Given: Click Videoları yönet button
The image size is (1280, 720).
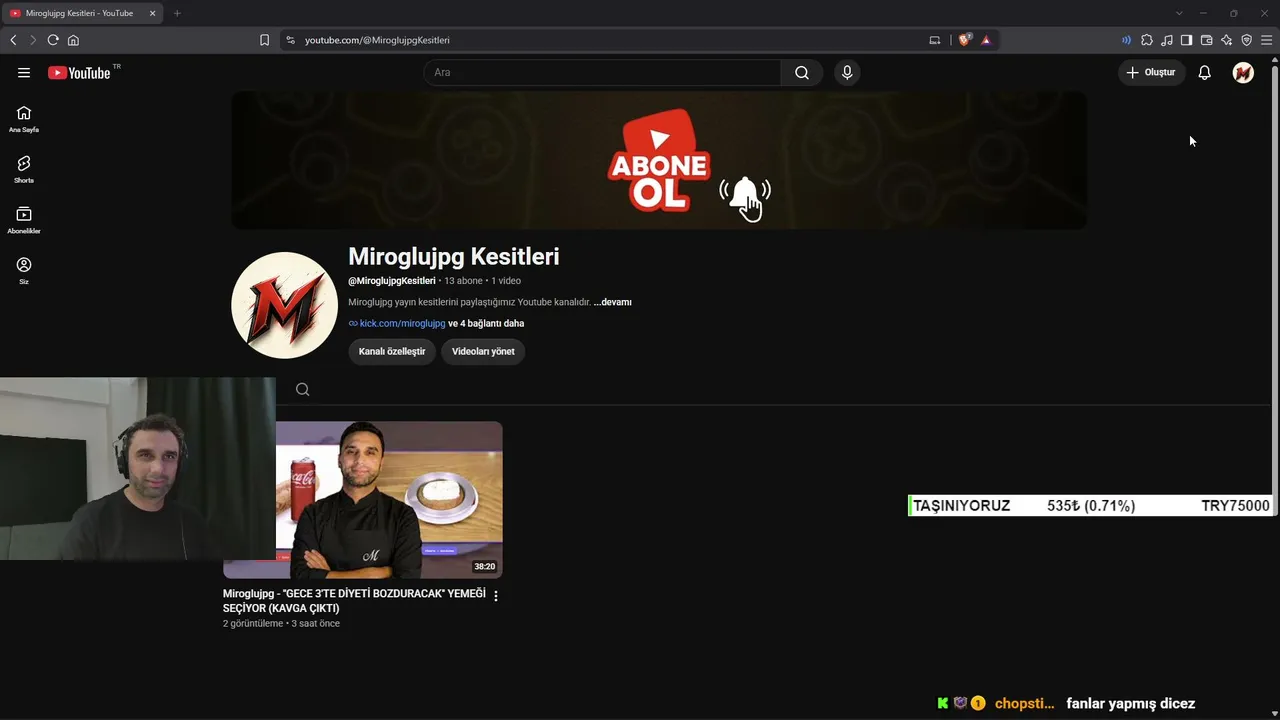Looking at the screenshot, I should coord(483,351).
